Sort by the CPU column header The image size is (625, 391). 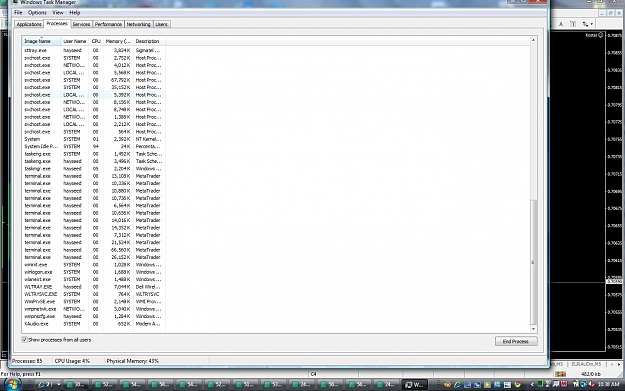point(96,41)
